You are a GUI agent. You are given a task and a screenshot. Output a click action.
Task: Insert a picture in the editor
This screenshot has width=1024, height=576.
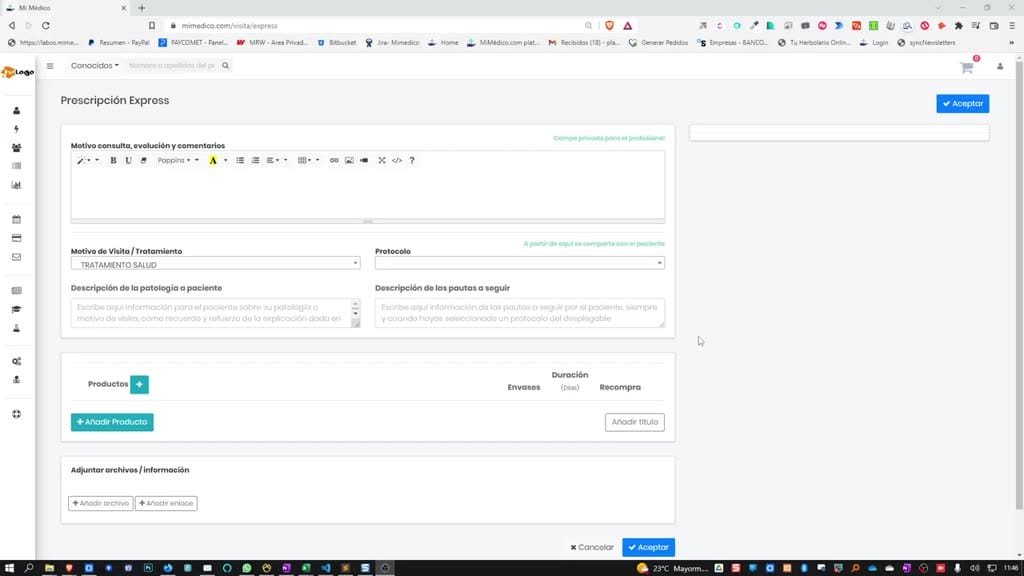(x=349, y=161)
